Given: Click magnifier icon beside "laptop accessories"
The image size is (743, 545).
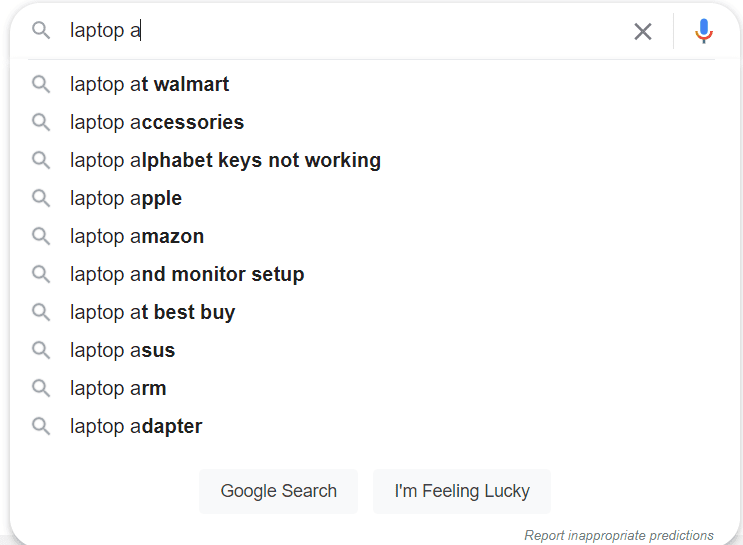Looking at the screenshot, I should click(x=41, y=122).
